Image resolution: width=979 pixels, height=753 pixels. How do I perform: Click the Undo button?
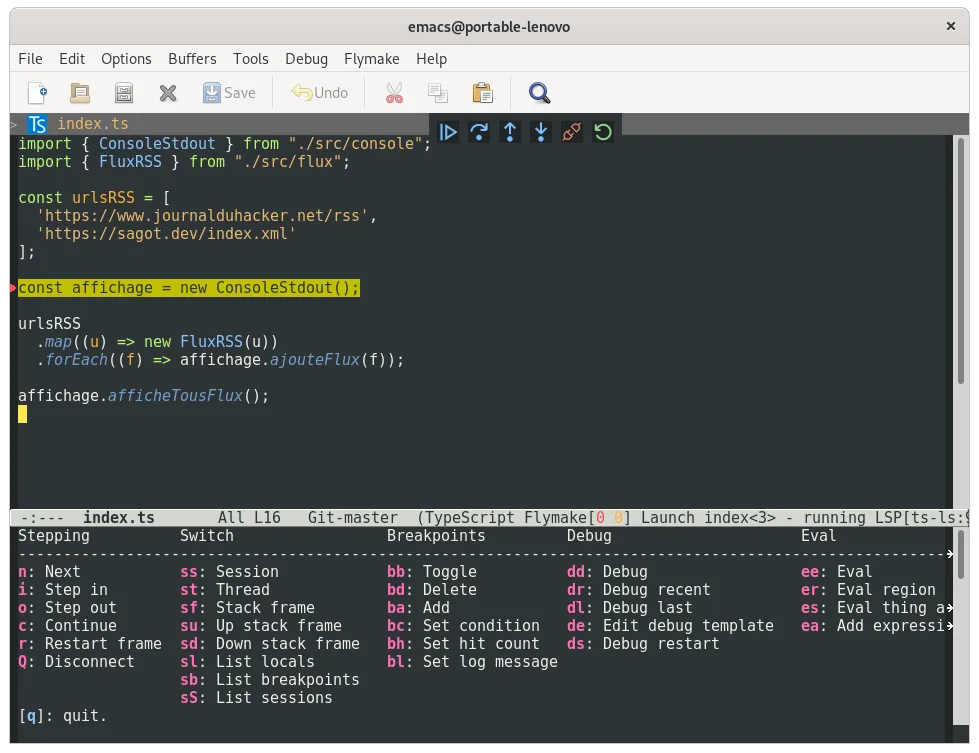[319, 92]
